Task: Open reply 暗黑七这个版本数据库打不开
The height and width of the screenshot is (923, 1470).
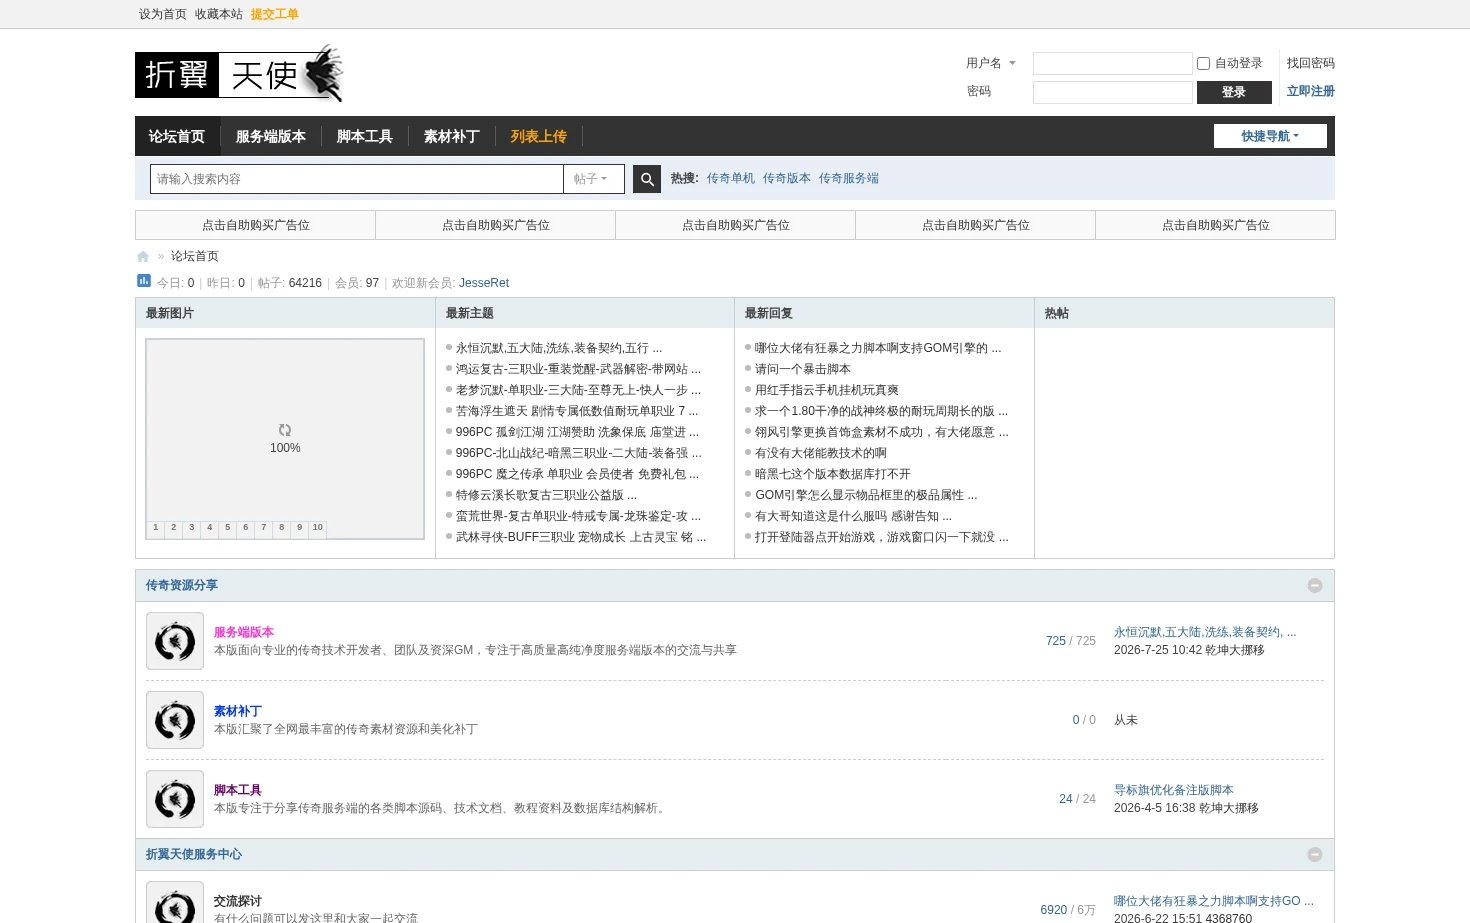Action: (833, 474)
